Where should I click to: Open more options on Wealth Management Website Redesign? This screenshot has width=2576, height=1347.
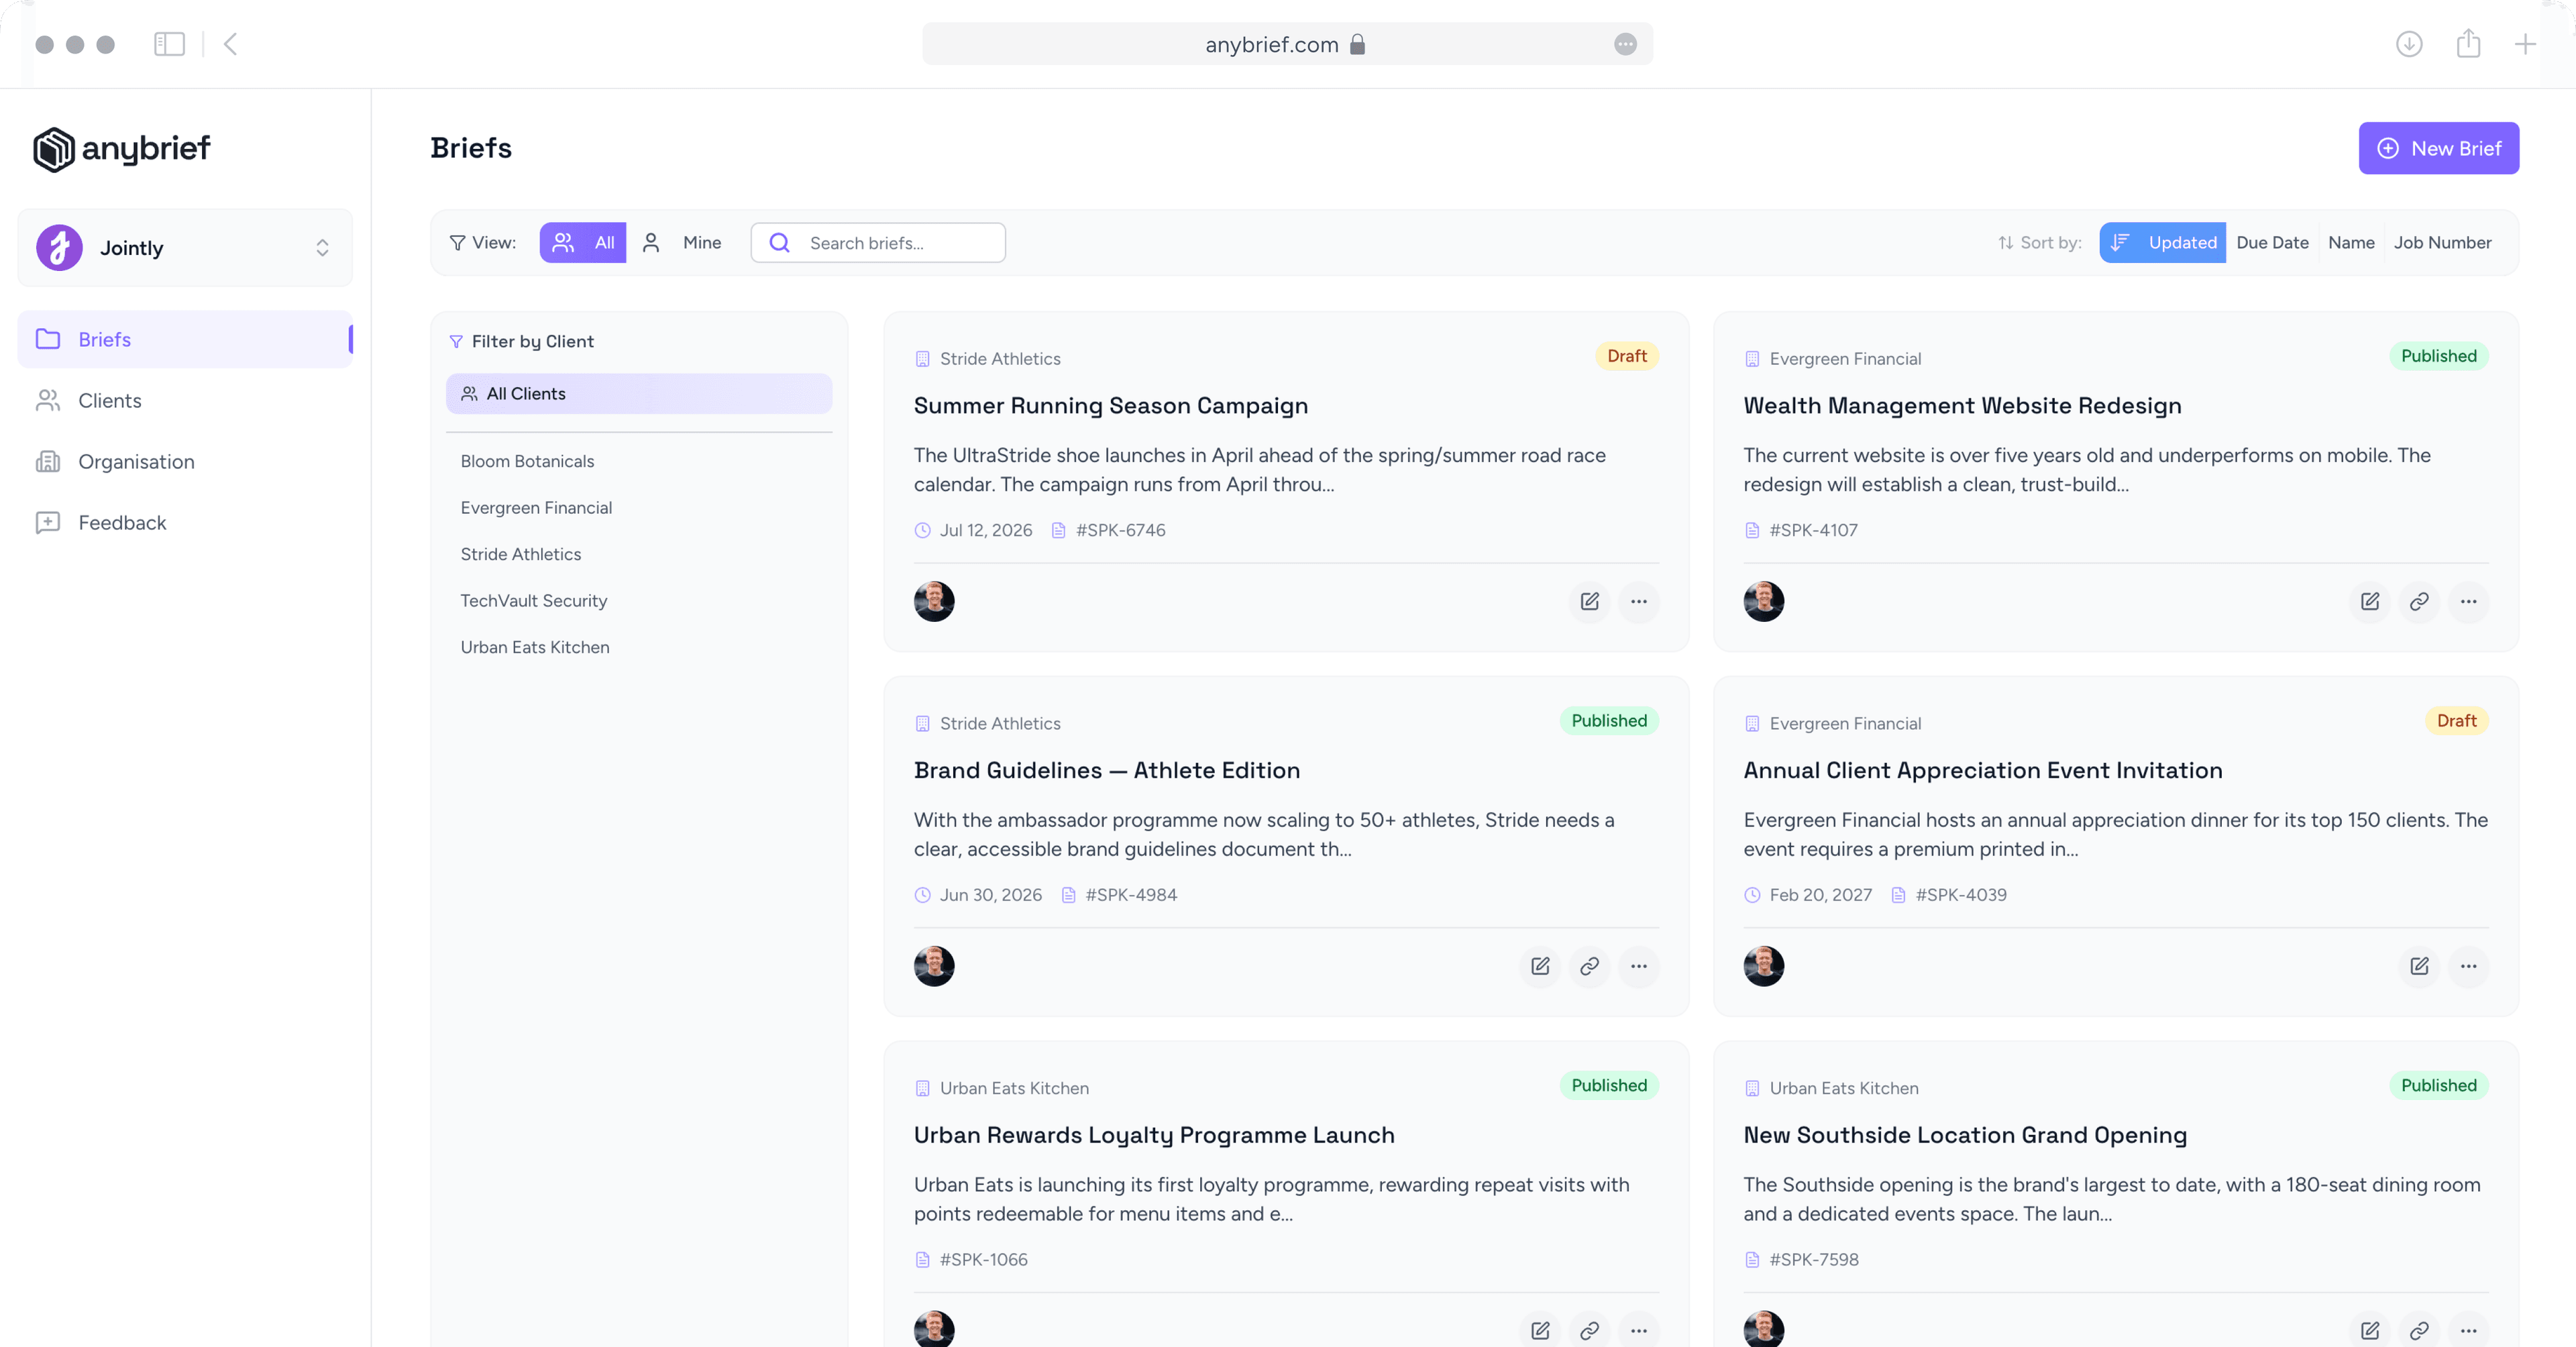(2468, 601)
